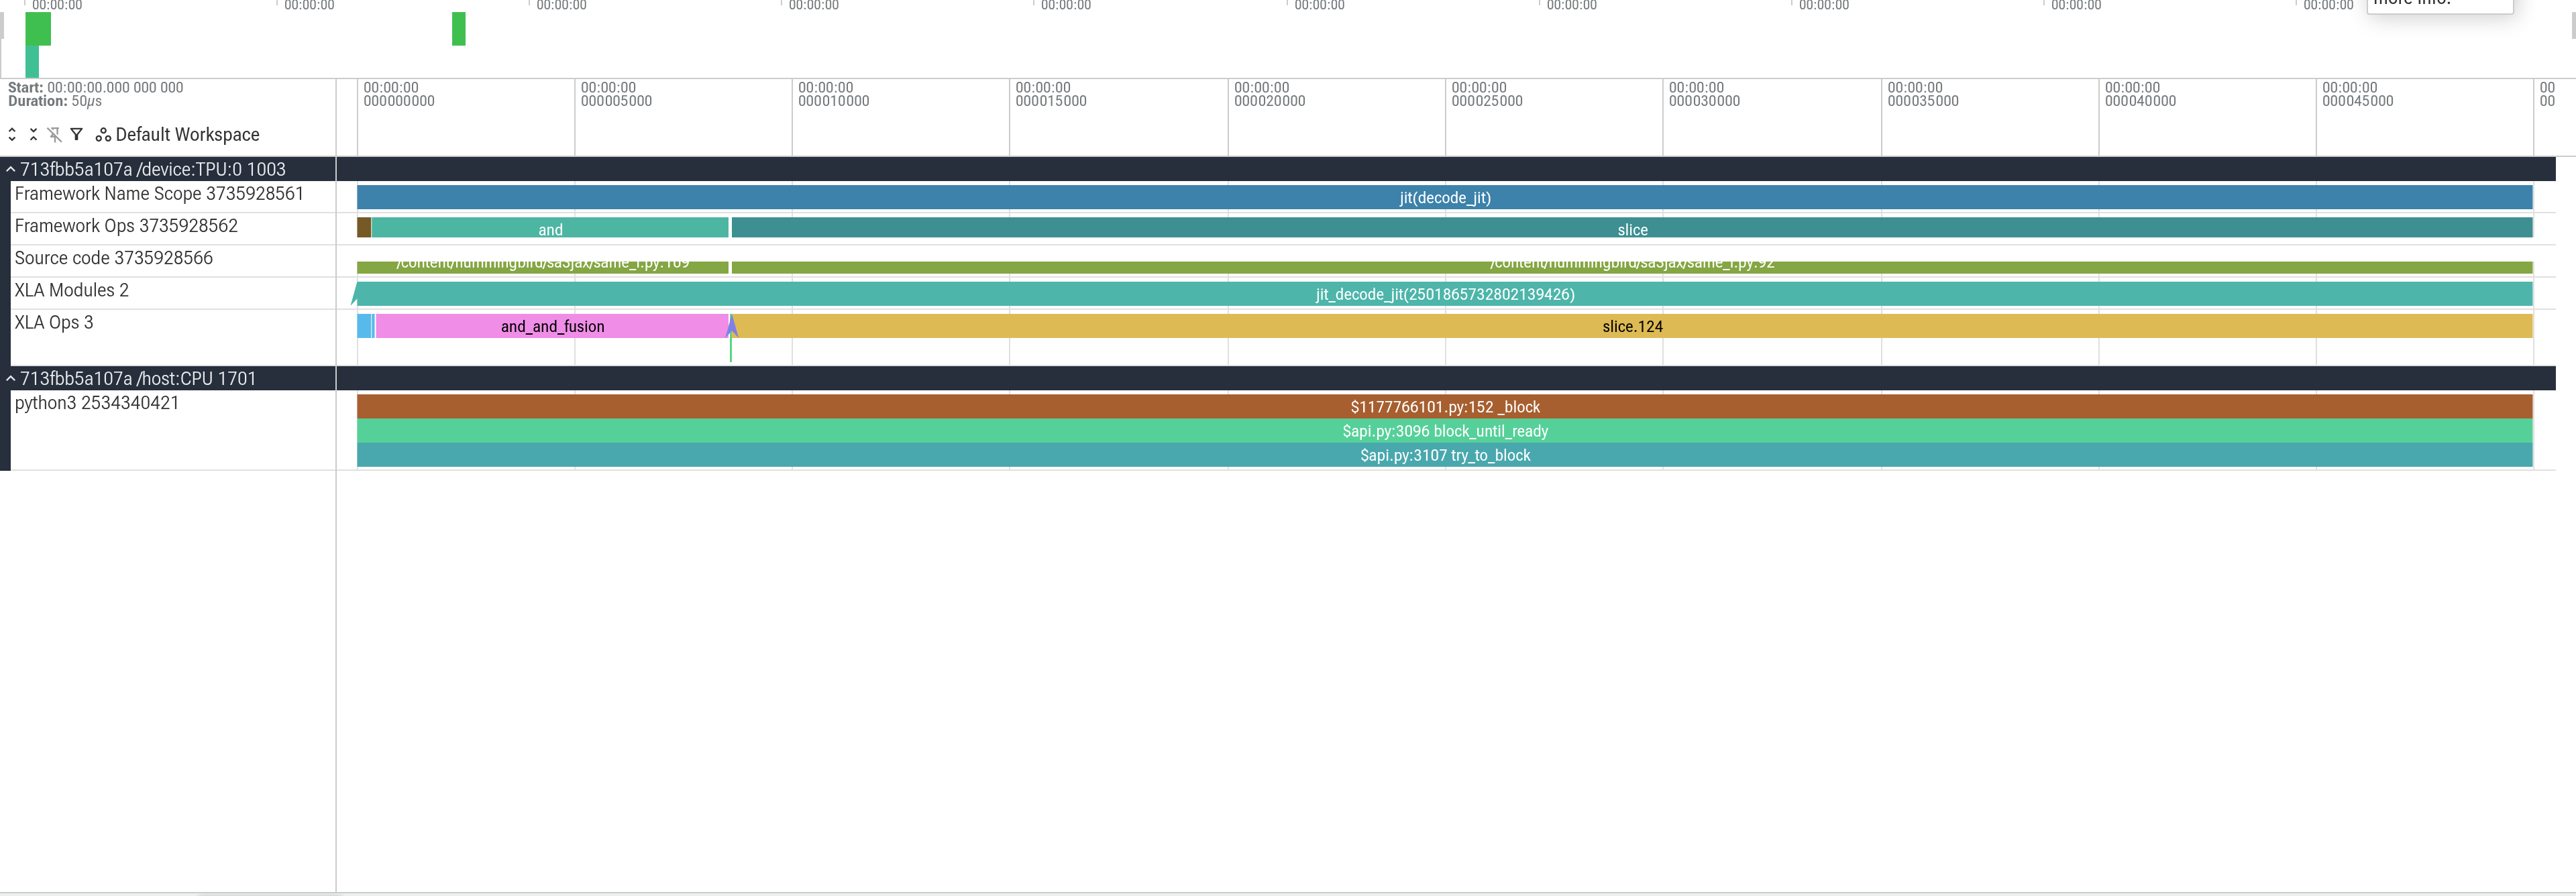This screenshot has width=2576, height=896.
Task: Click the collapse all tracks icon
Action: tap(33, 134)
